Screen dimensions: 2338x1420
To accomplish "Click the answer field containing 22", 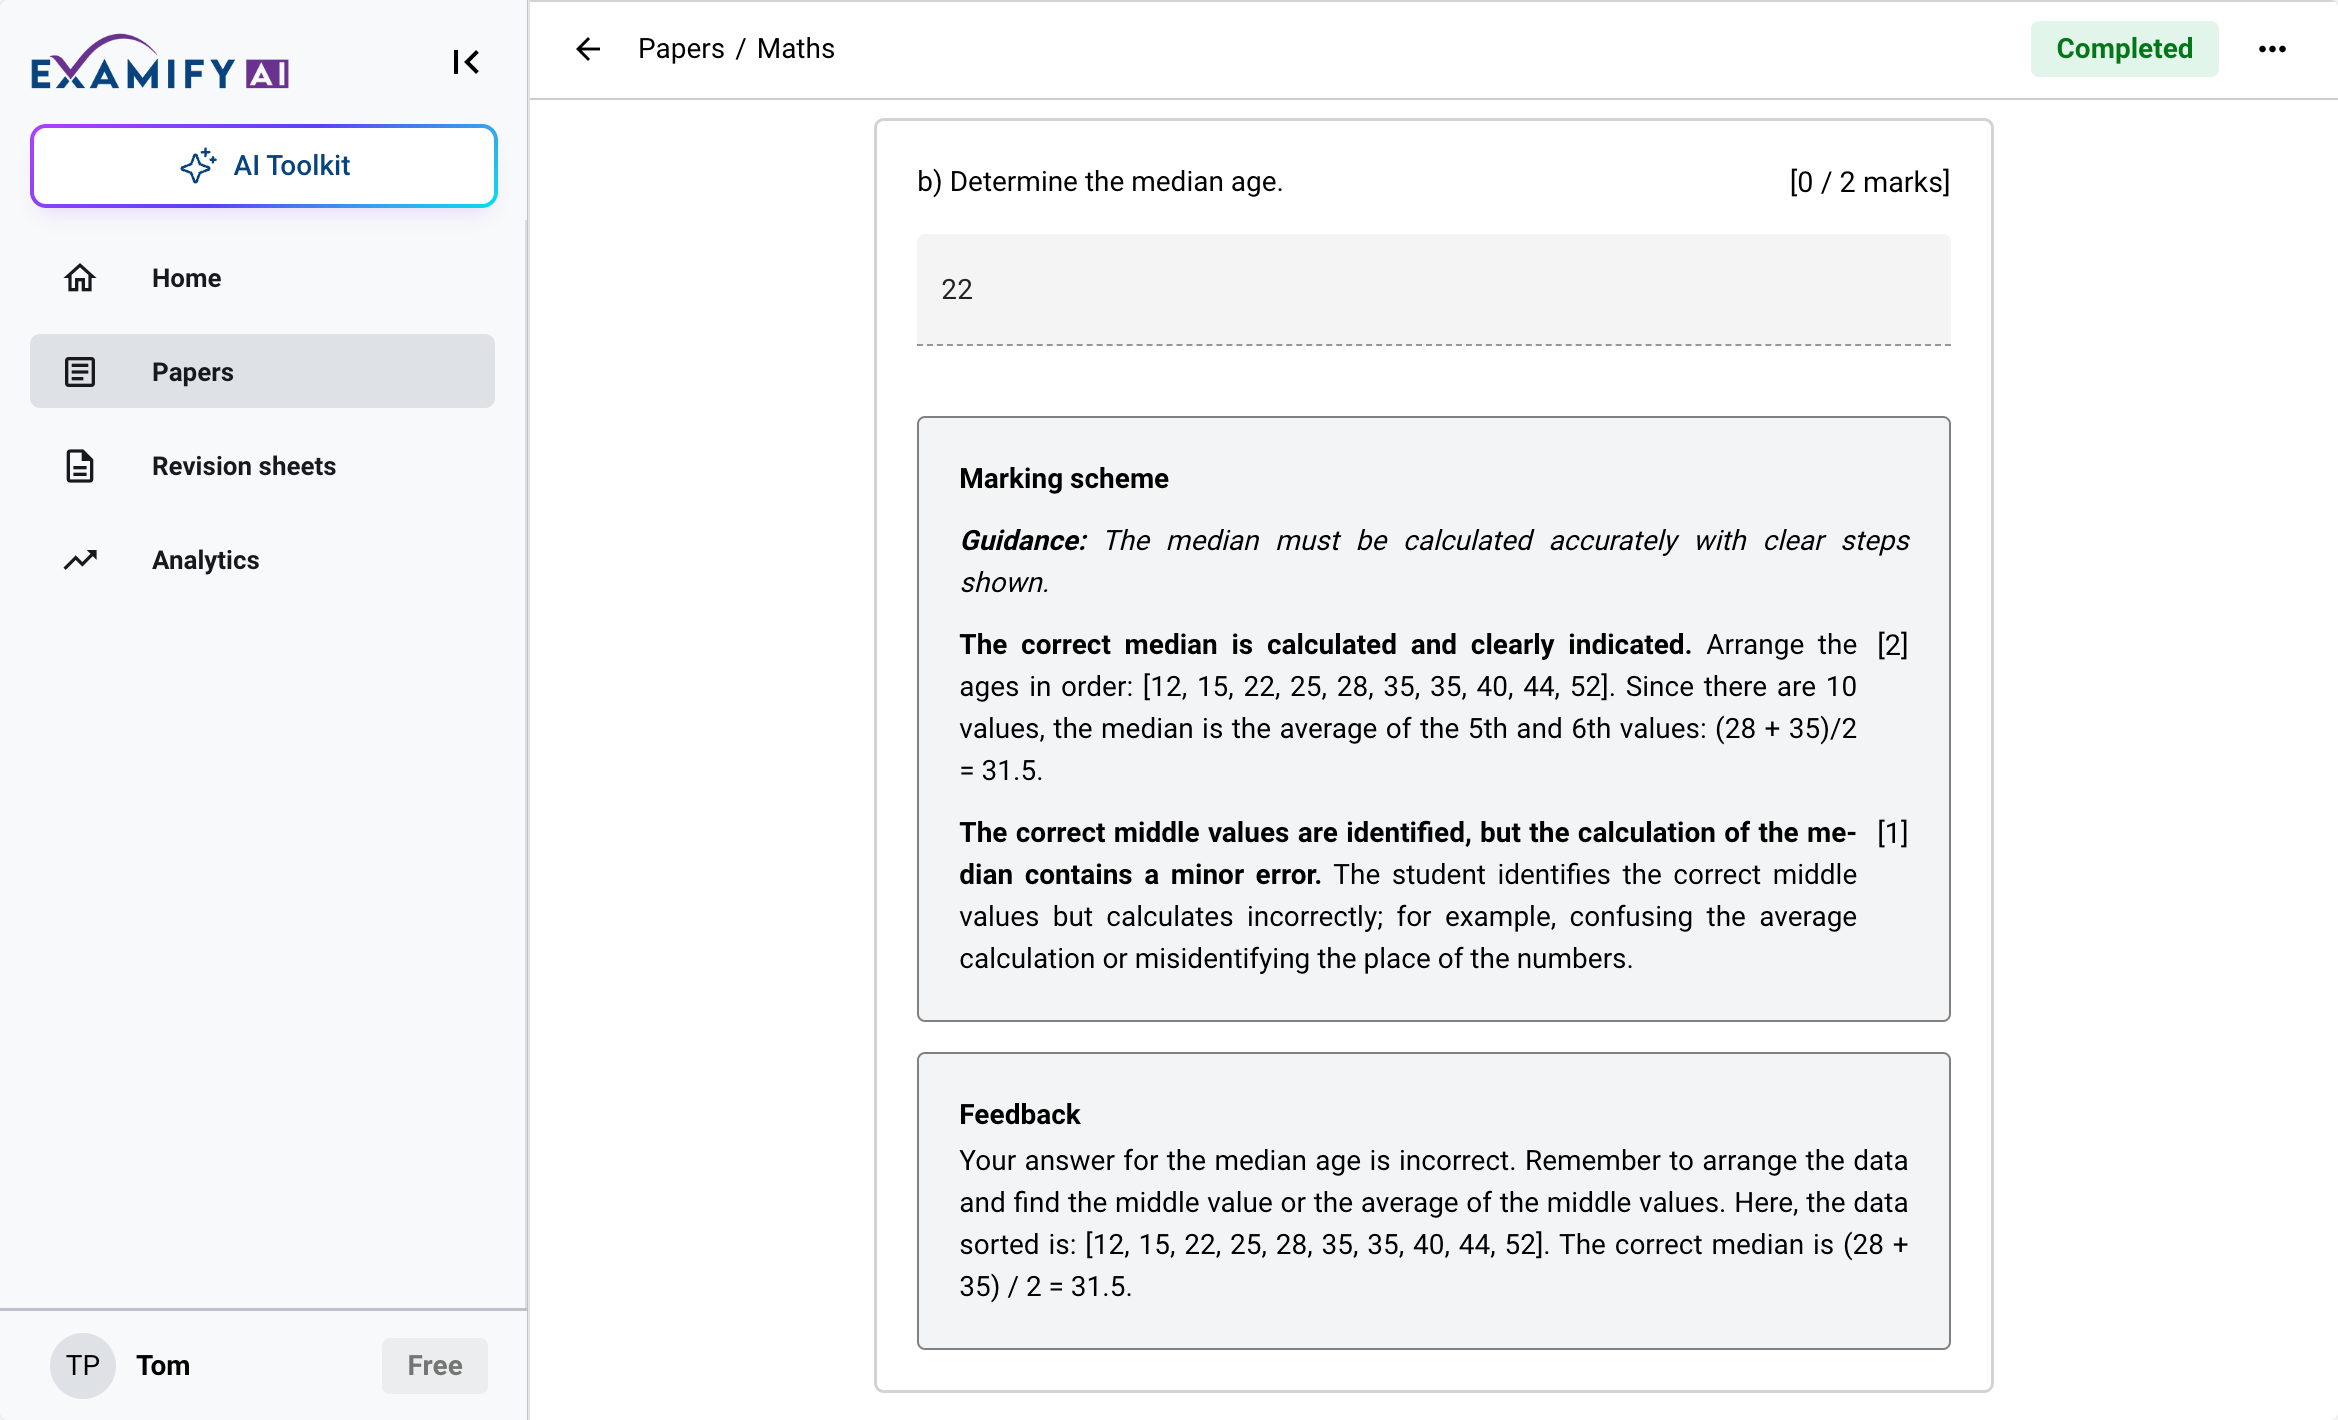I will coord(1433,290).
